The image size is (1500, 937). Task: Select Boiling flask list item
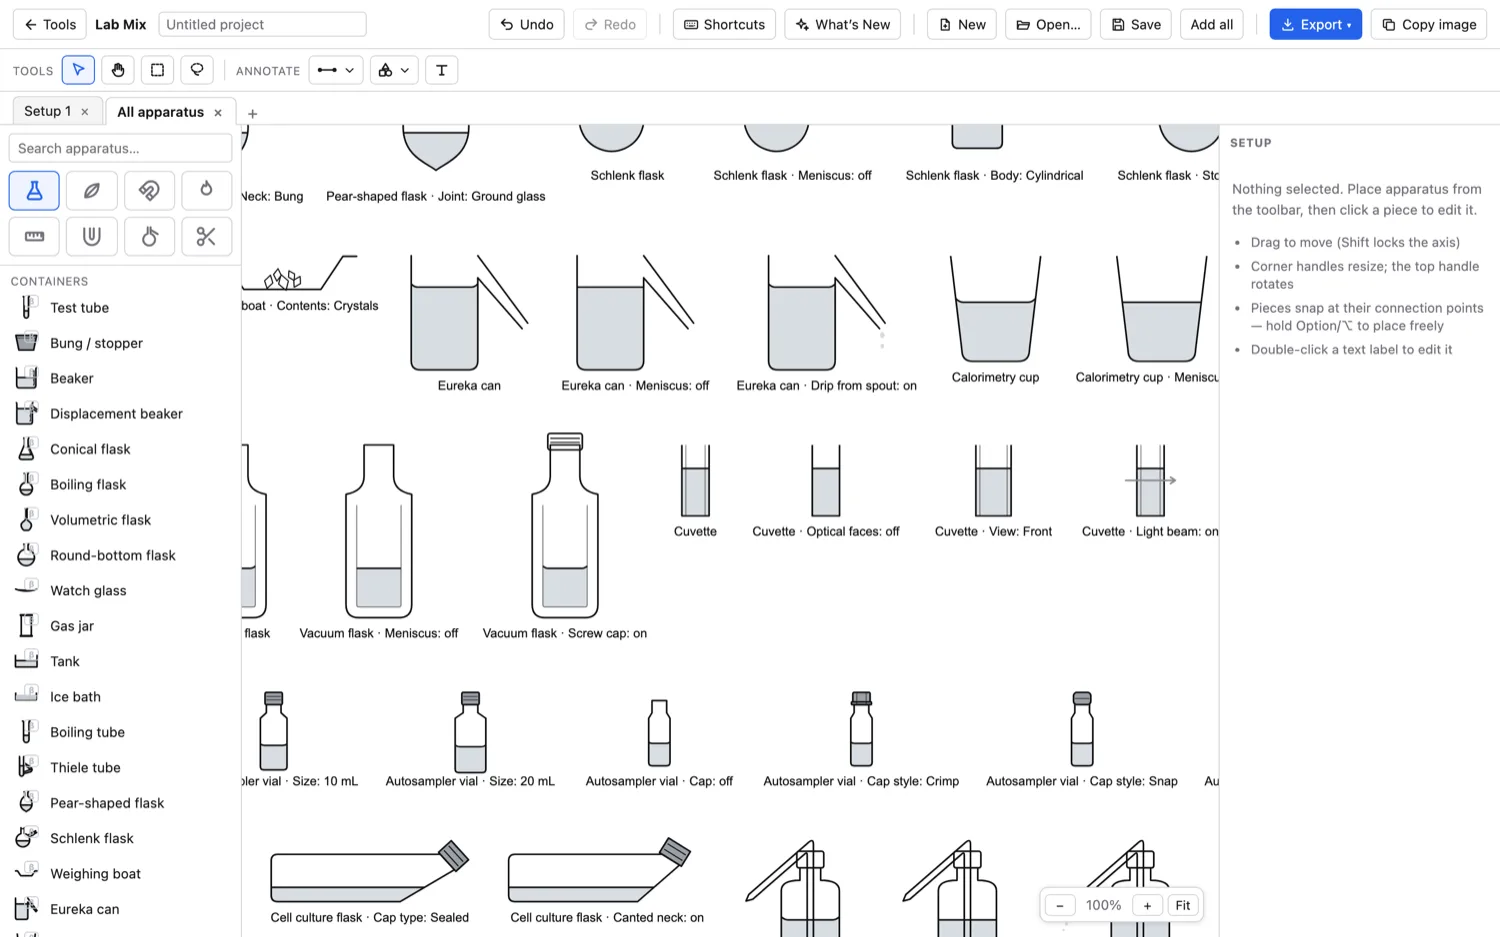pyautogui.click(x=120, y=484)
